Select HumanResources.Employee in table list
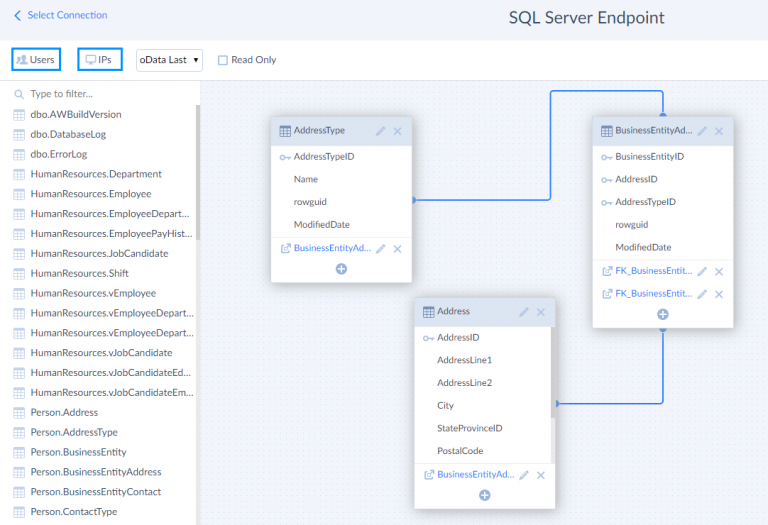 (91, 194)
